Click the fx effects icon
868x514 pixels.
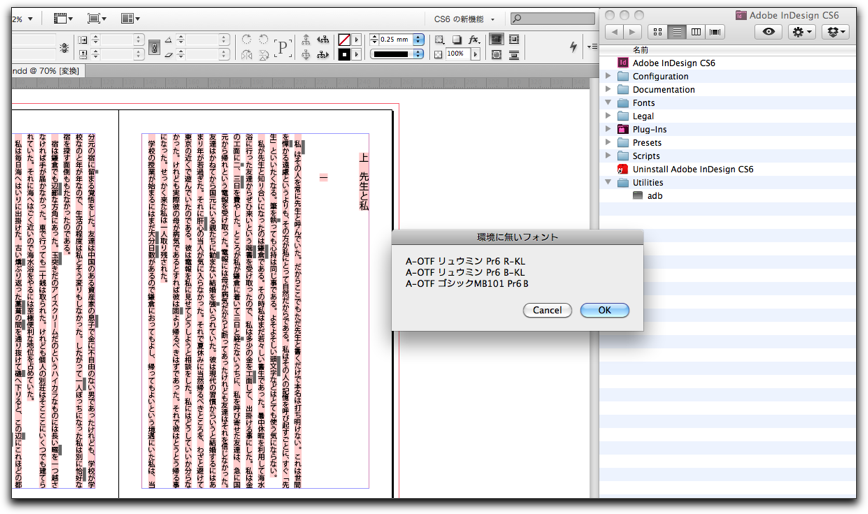[474, 40]
